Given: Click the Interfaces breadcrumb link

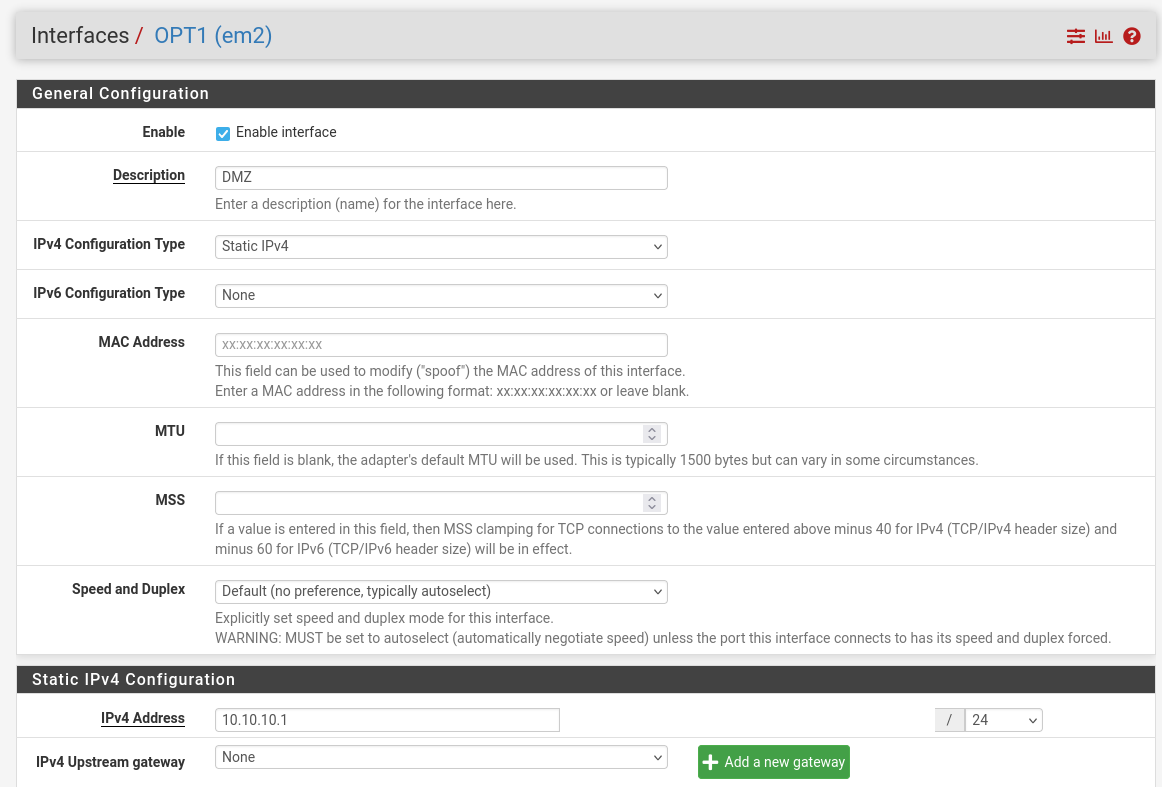Looking at the screenshot, I should tap(80, 36).
